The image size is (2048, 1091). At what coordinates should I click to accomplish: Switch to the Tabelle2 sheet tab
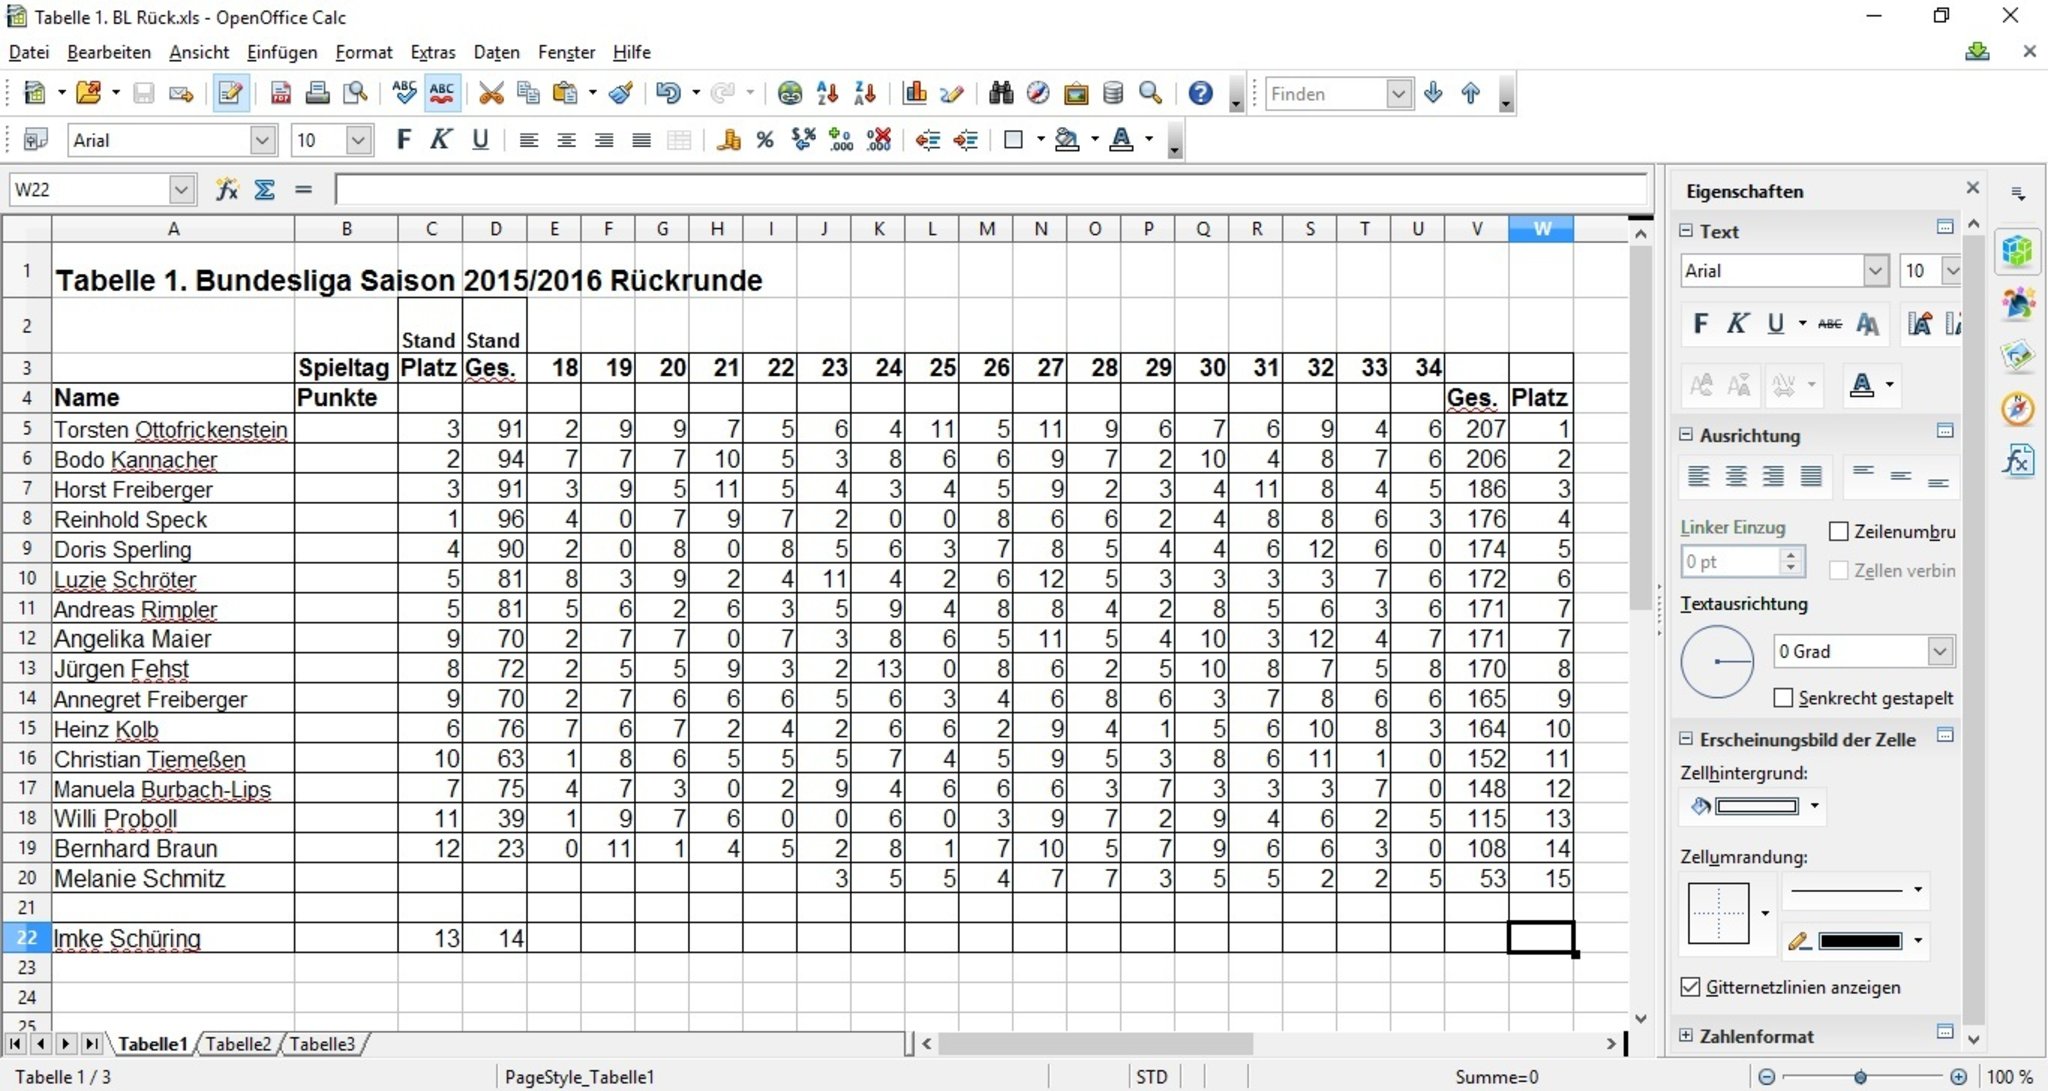tap(238, 1043)
